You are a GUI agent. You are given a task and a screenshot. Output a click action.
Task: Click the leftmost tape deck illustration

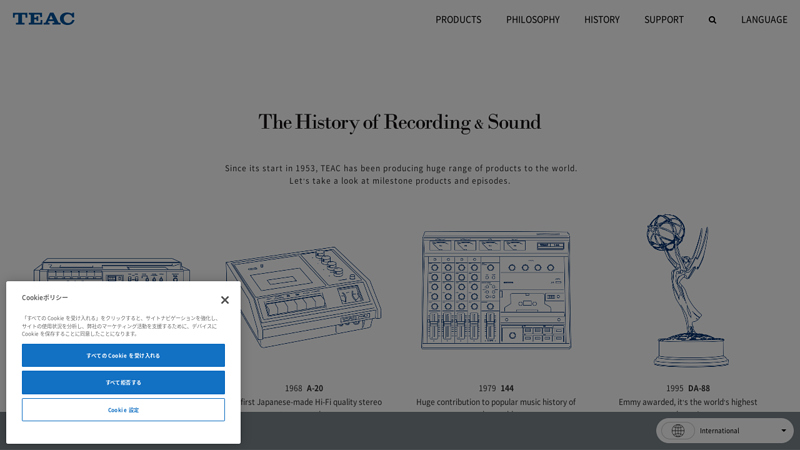click(x=112, y=270)
